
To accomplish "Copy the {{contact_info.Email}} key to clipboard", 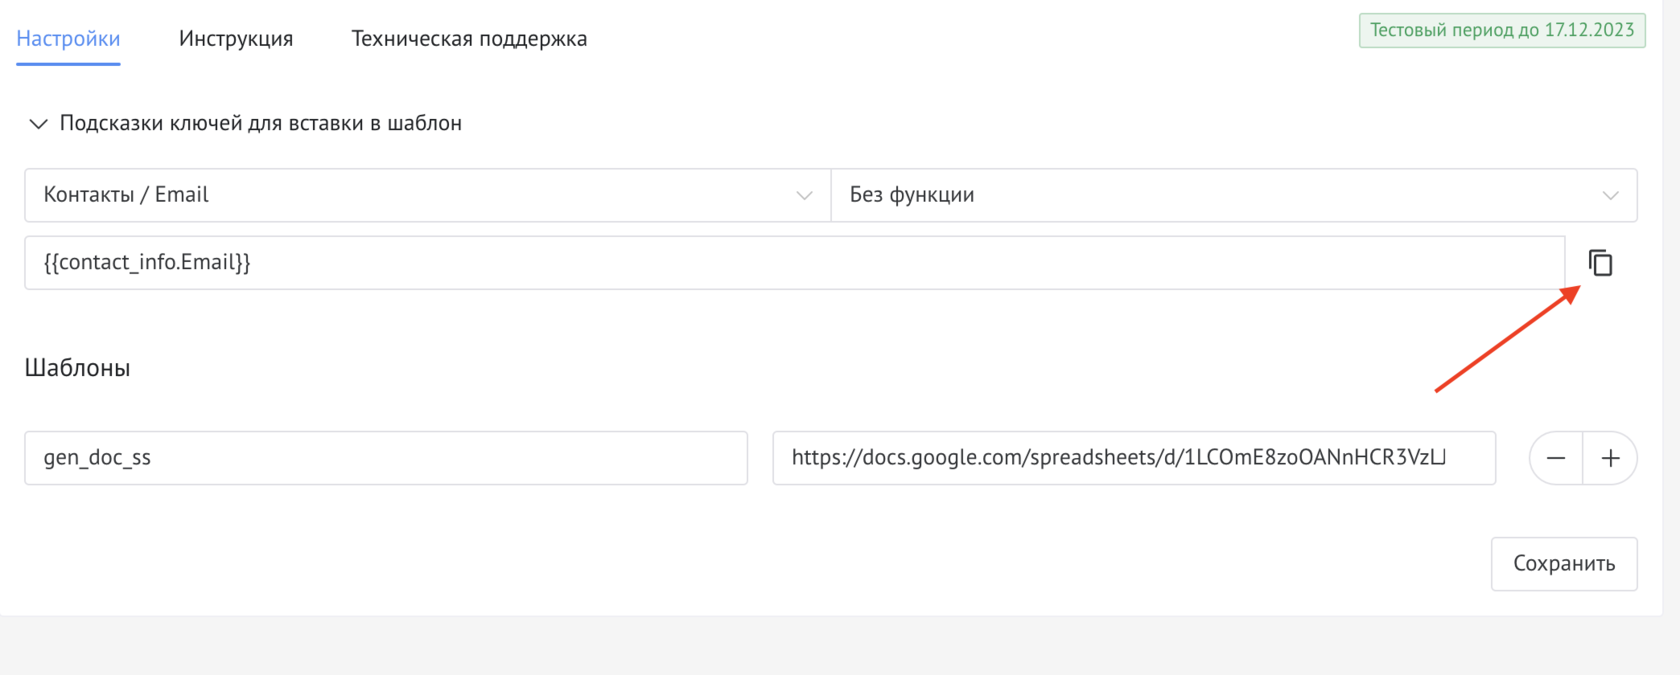I will point(1601,263).
